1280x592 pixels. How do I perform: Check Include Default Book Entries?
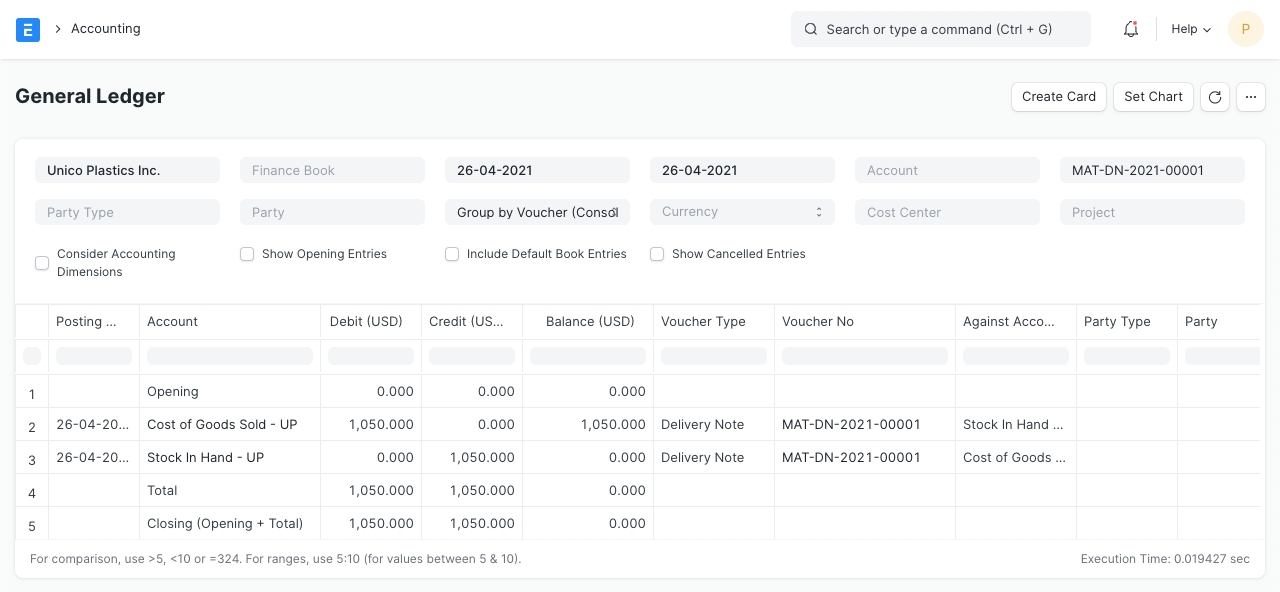[452, 254]
